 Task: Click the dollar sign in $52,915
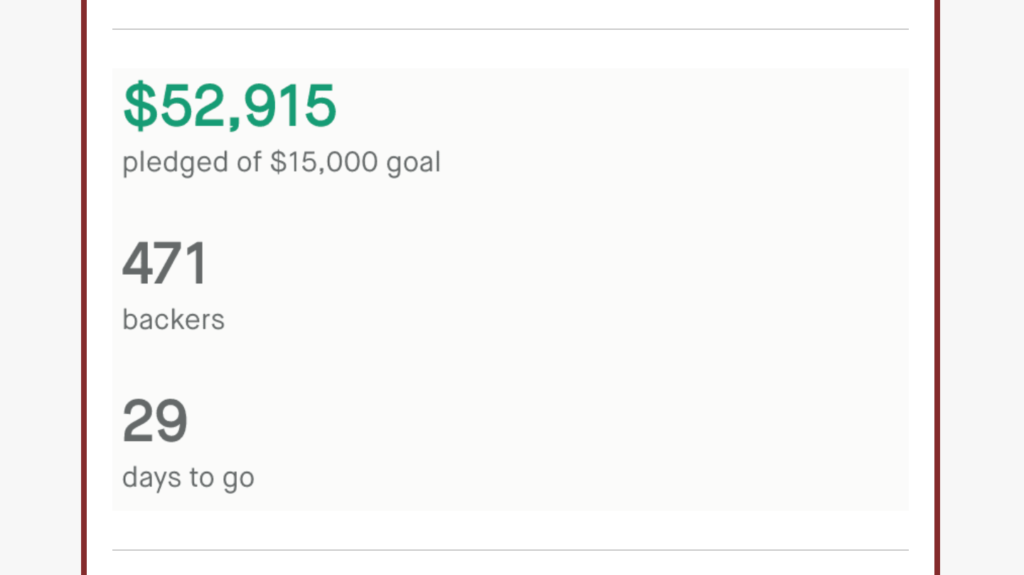pyautogui.click(x=140, y=106)
